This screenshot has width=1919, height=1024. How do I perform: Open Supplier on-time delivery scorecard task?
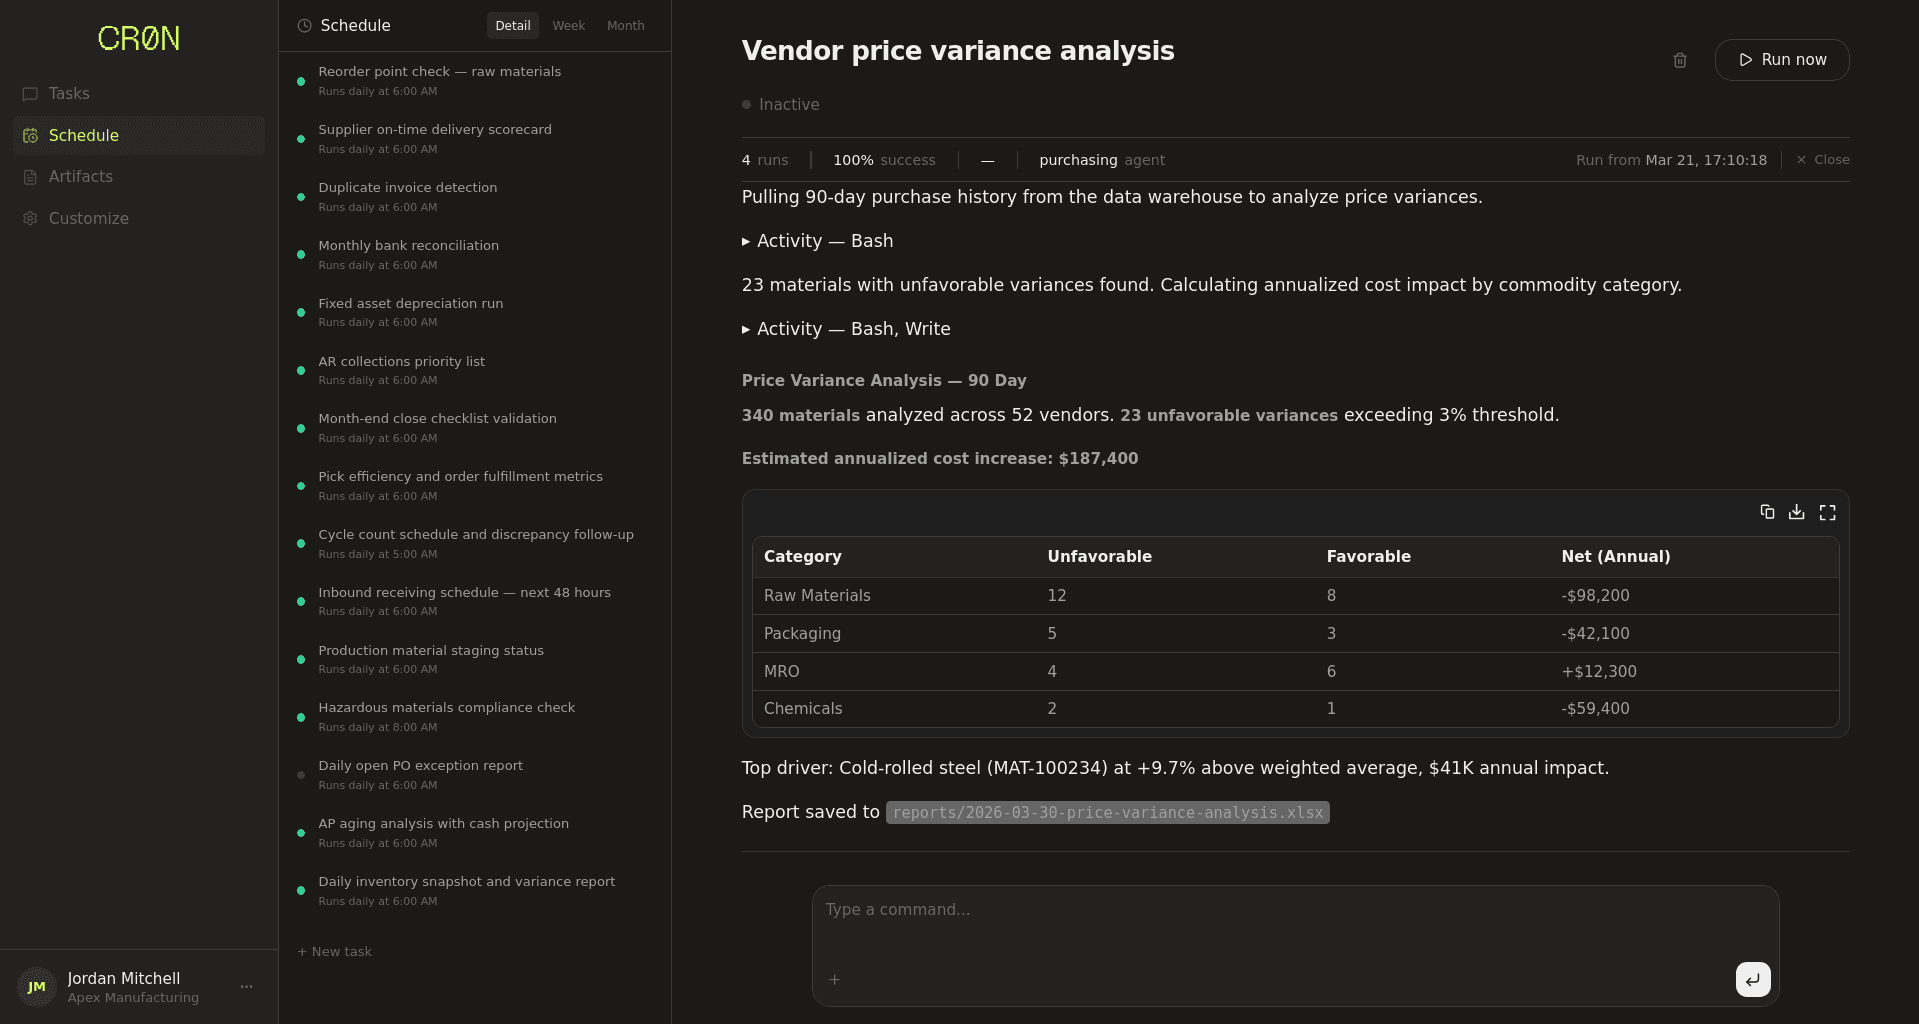click(475, 139)
